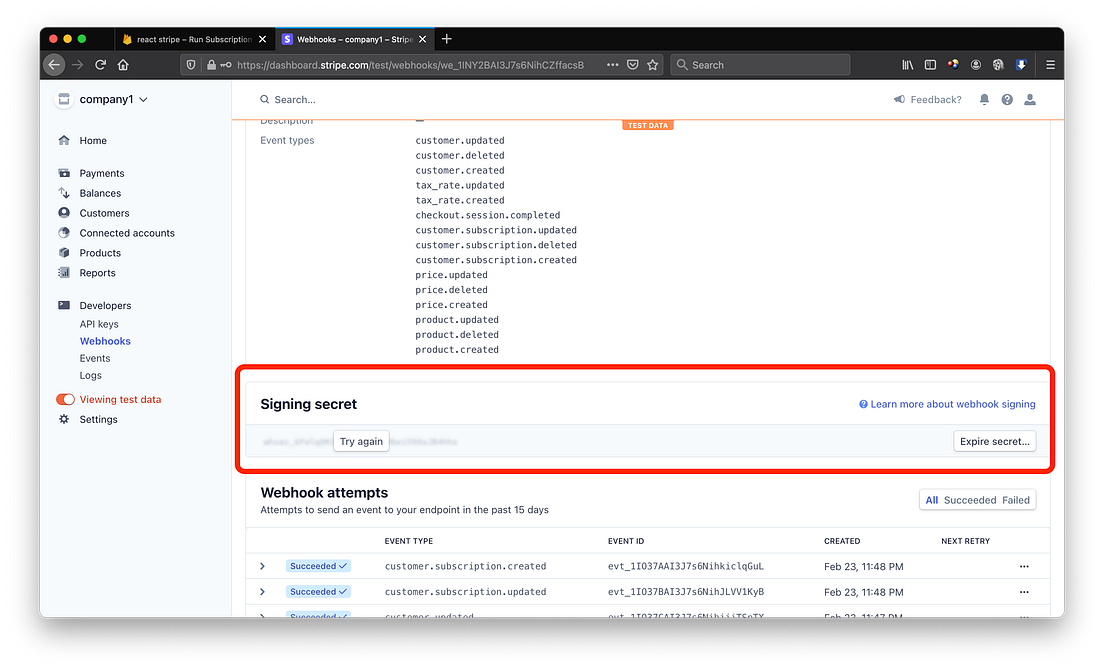
Task: Open the user account avatar icon
Action: (x=1030, y=99)
